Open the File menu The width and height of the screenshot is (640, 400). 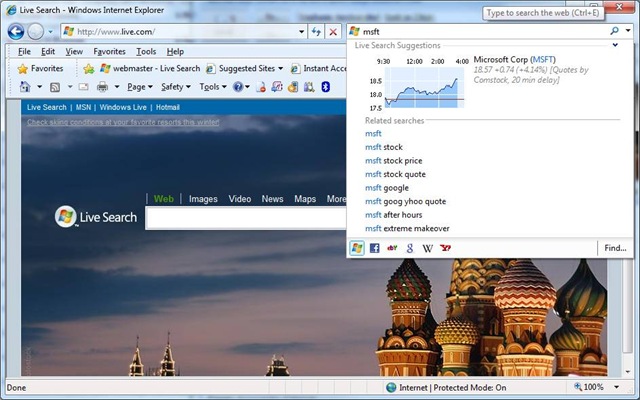24,51
